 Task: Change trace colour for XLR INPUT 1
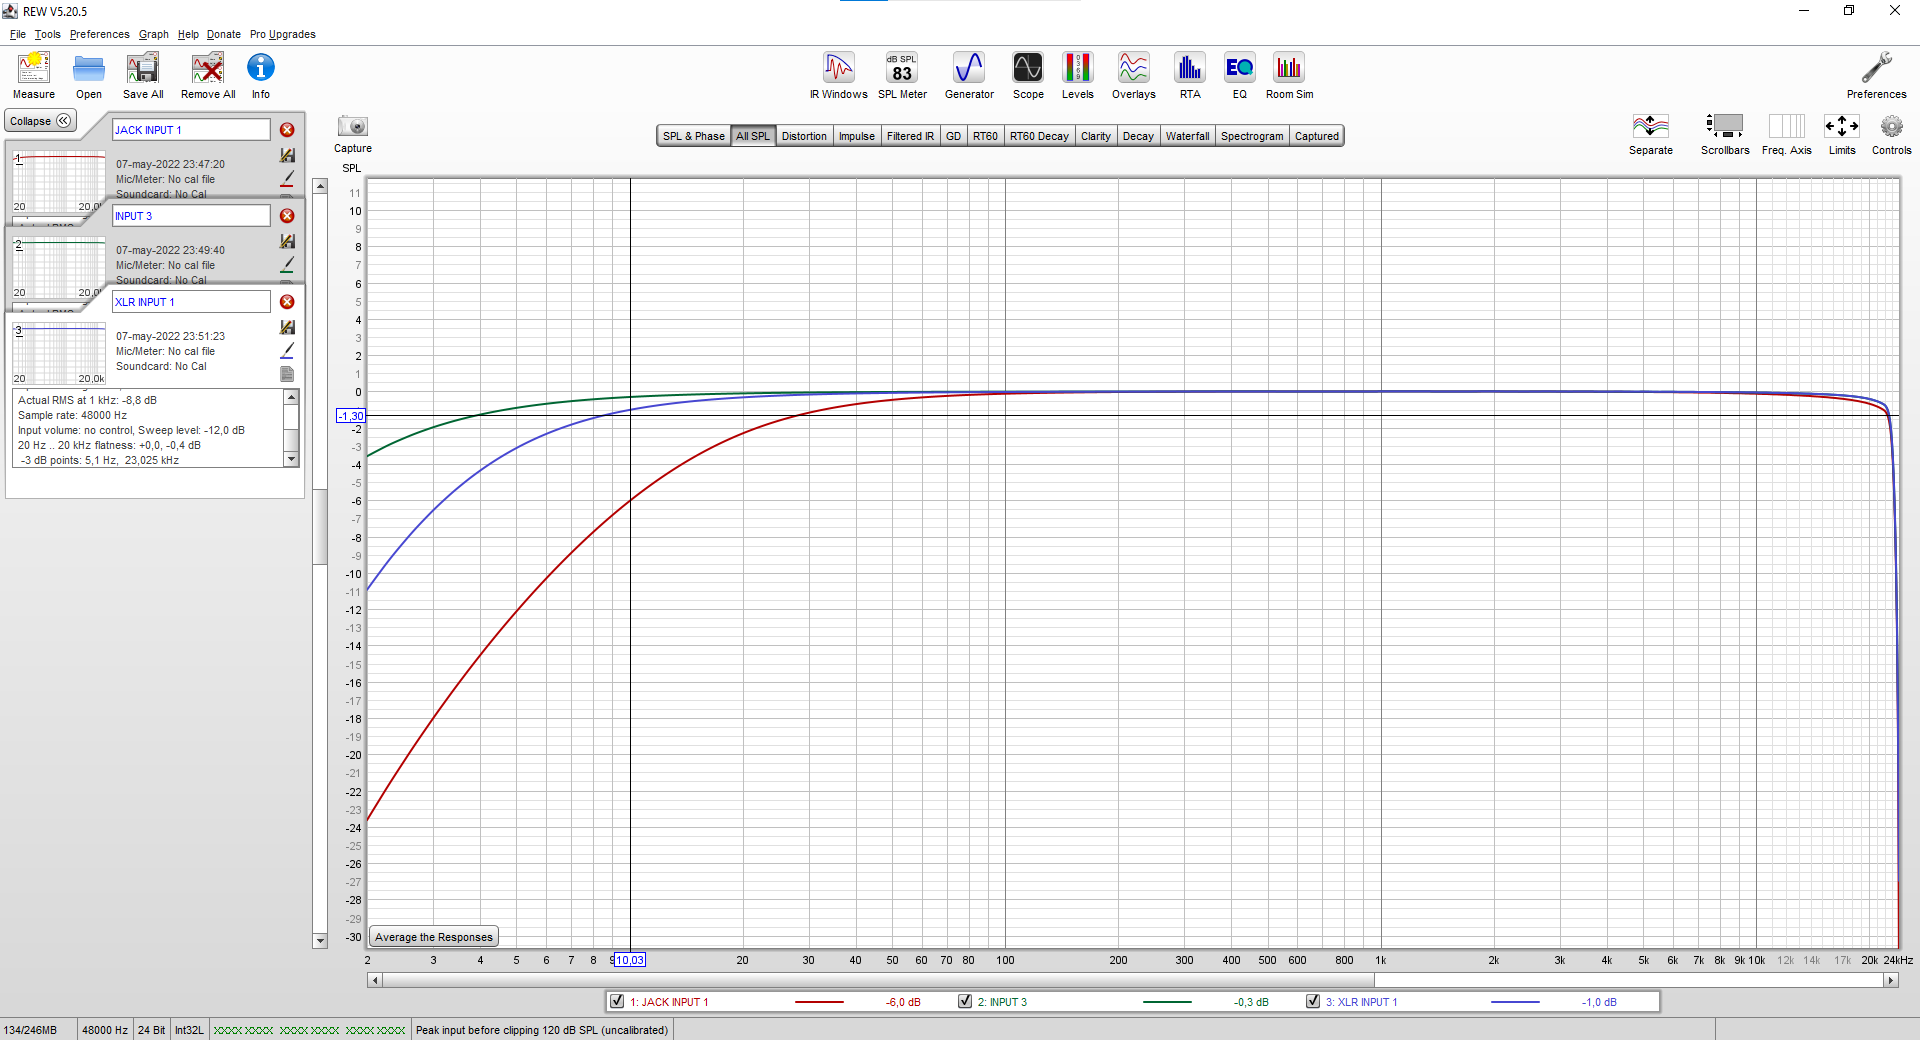[x=287, y=350]
